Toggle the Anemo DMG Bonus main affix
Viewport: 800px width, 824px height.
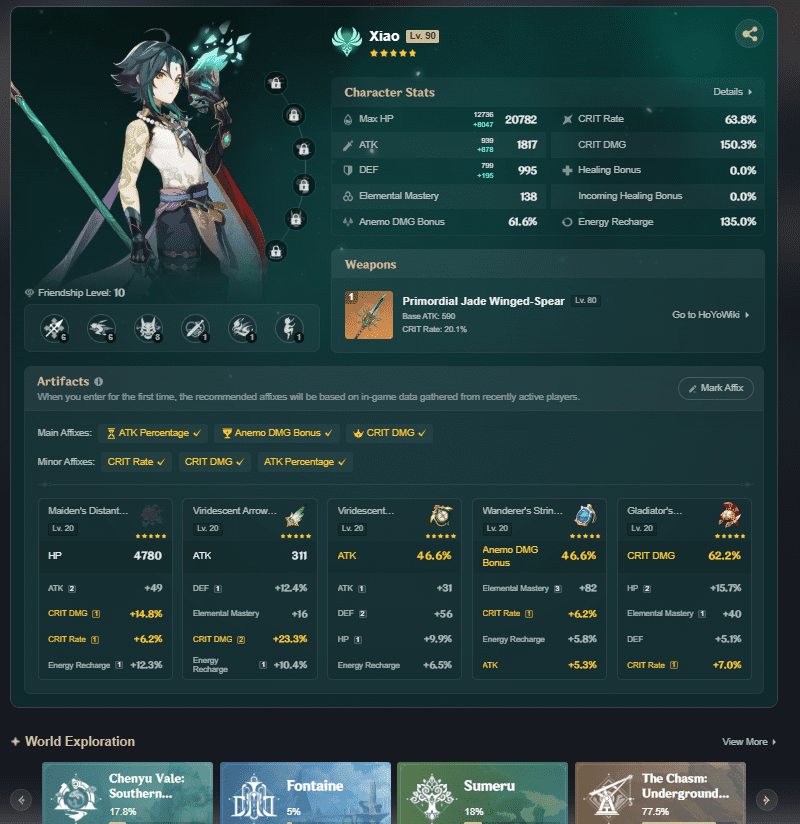tap(277, 433)
